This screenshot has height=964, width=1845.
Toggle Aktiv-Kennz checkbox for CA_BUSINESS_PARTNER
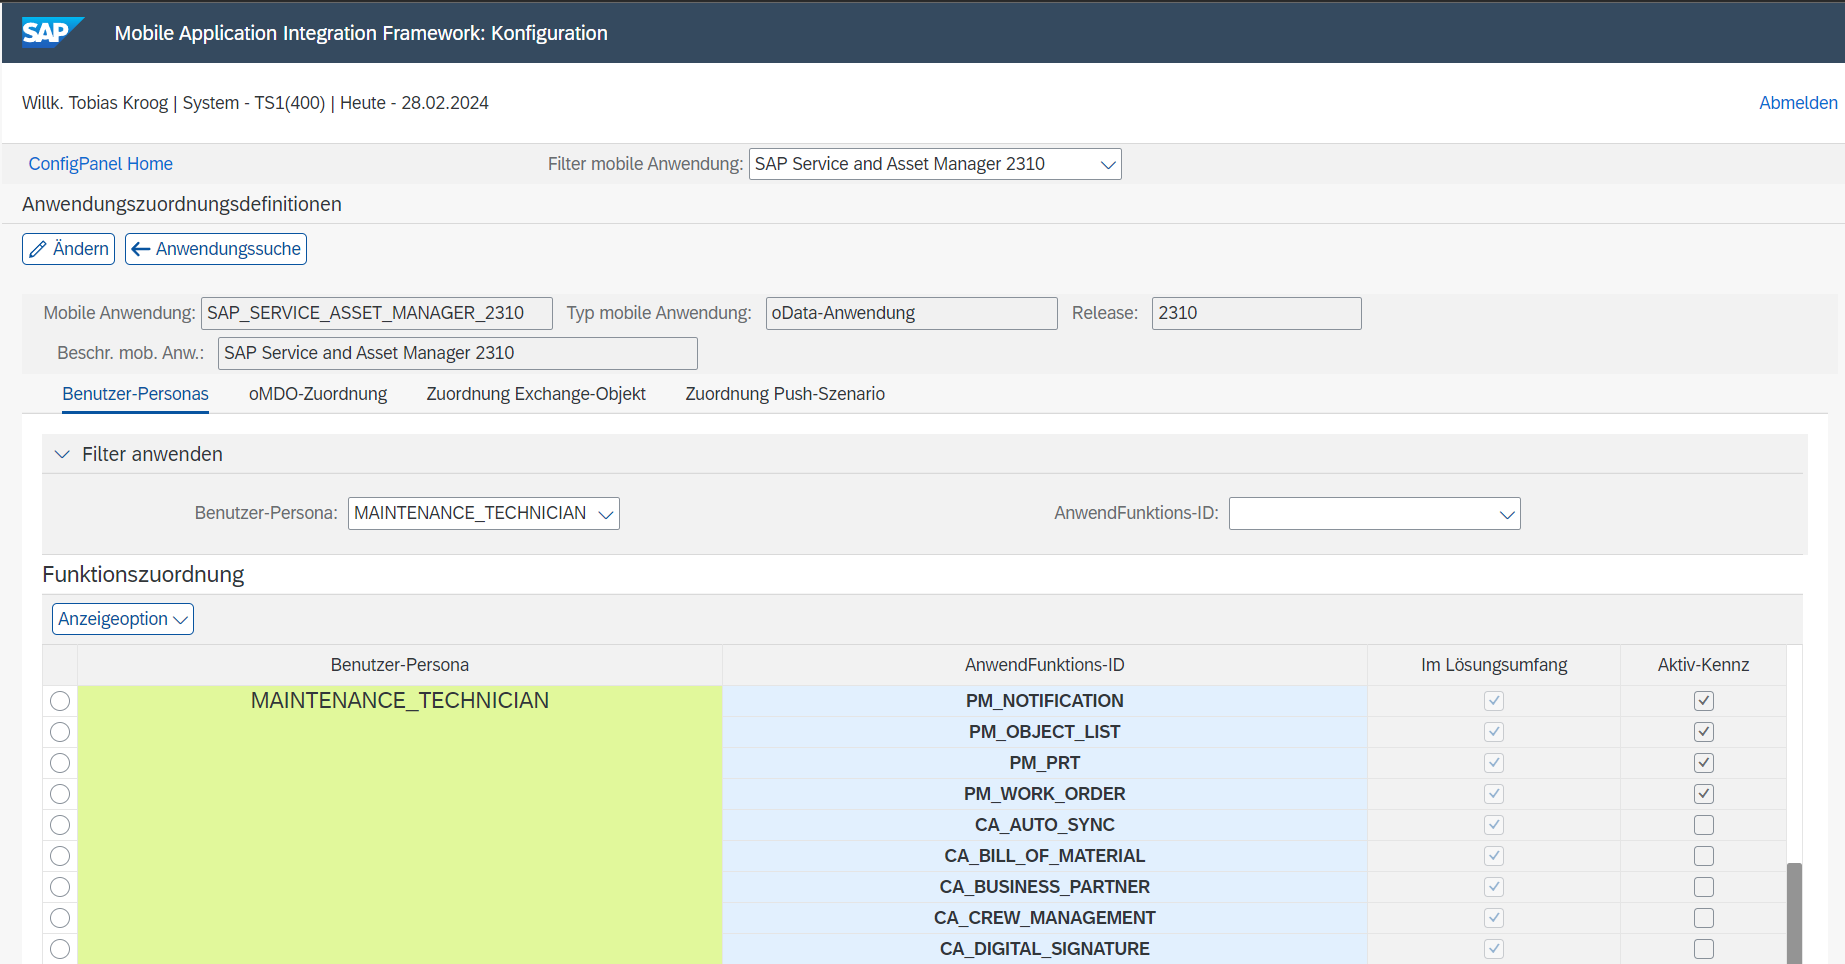tap(1704, 887)
